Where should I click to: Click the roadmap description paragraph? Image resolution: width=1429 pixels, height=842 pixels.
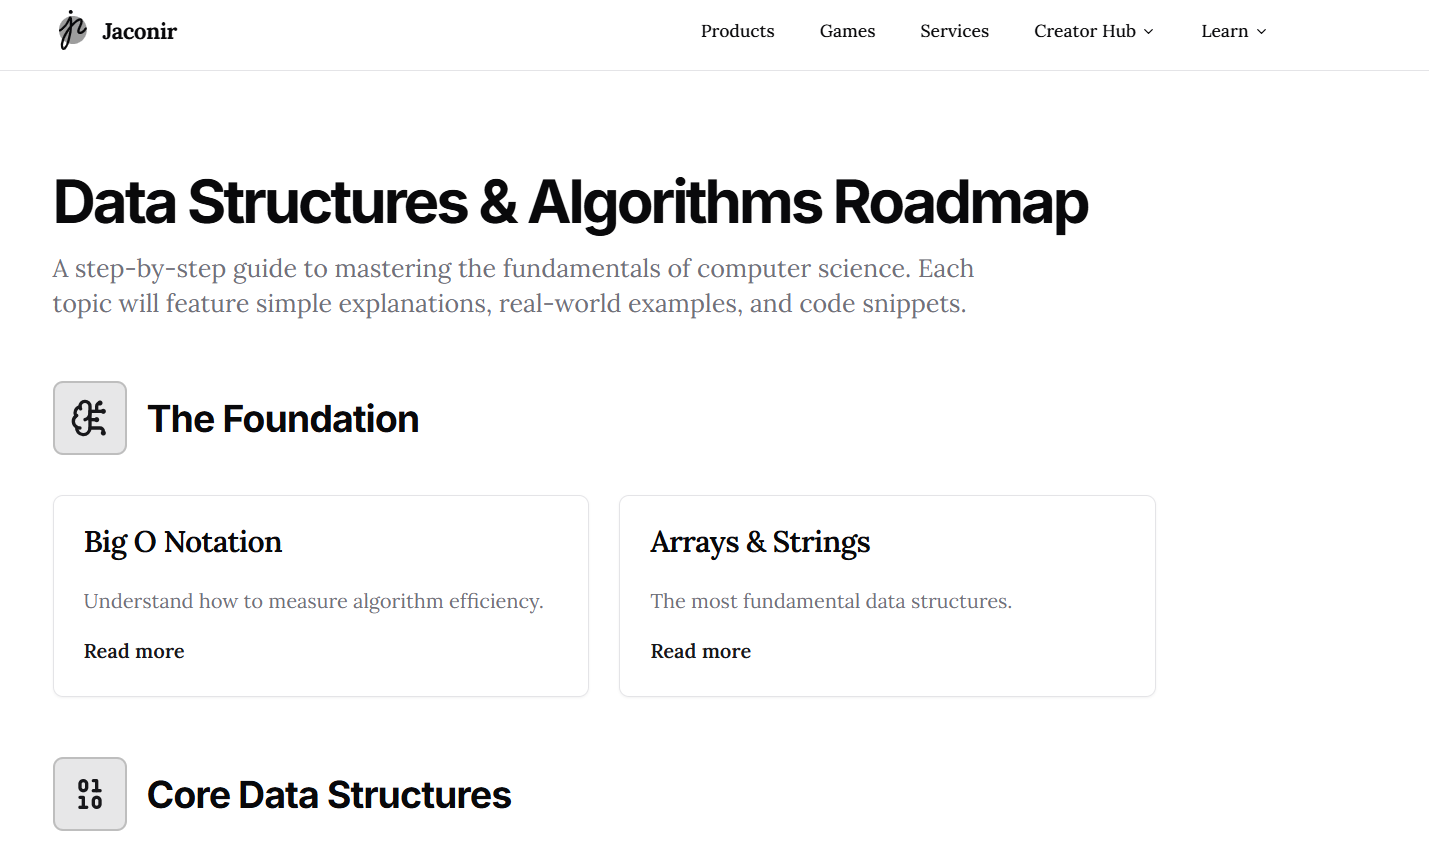pos(513,285)
